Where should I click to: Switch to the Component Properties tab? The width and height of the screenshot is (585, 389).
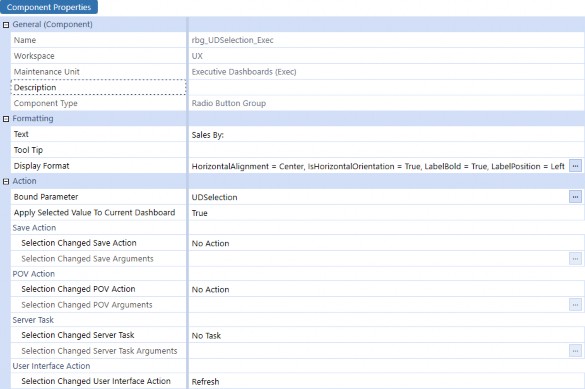49,7
